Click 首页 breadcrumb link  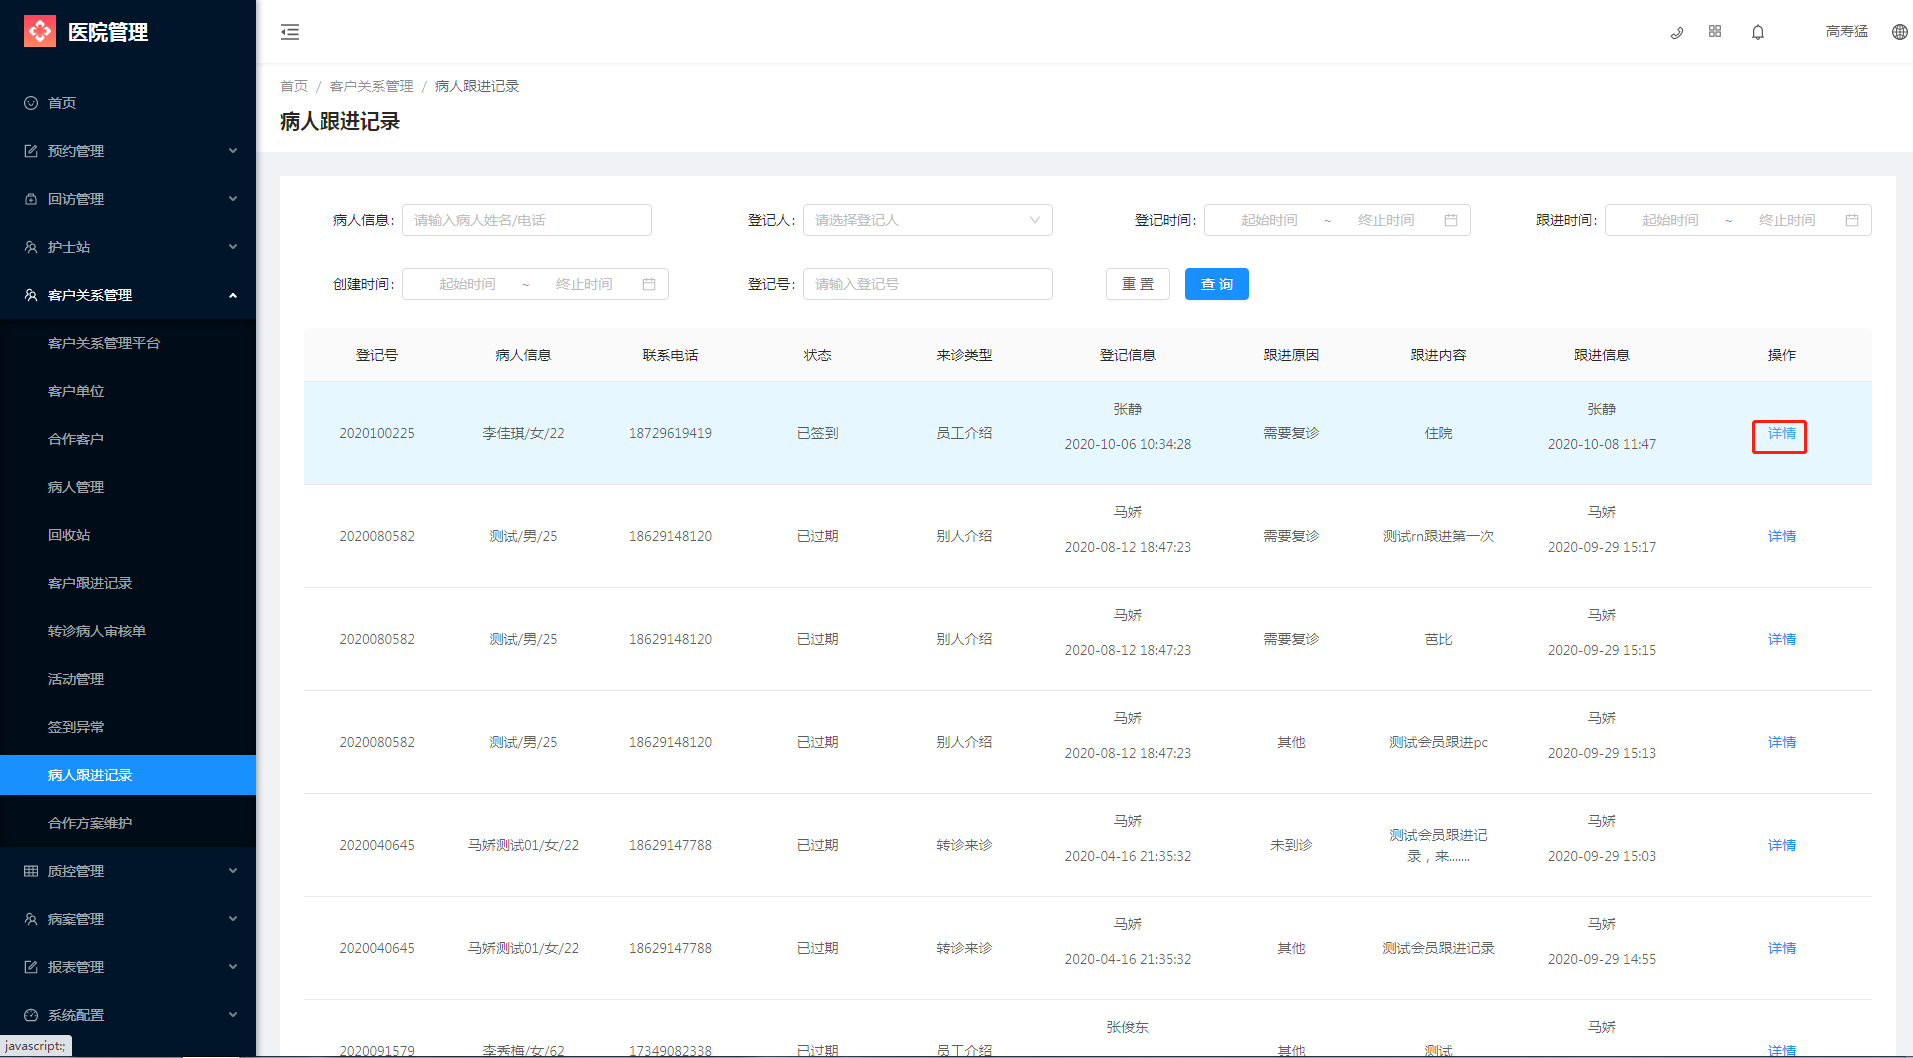click(294, 86)
